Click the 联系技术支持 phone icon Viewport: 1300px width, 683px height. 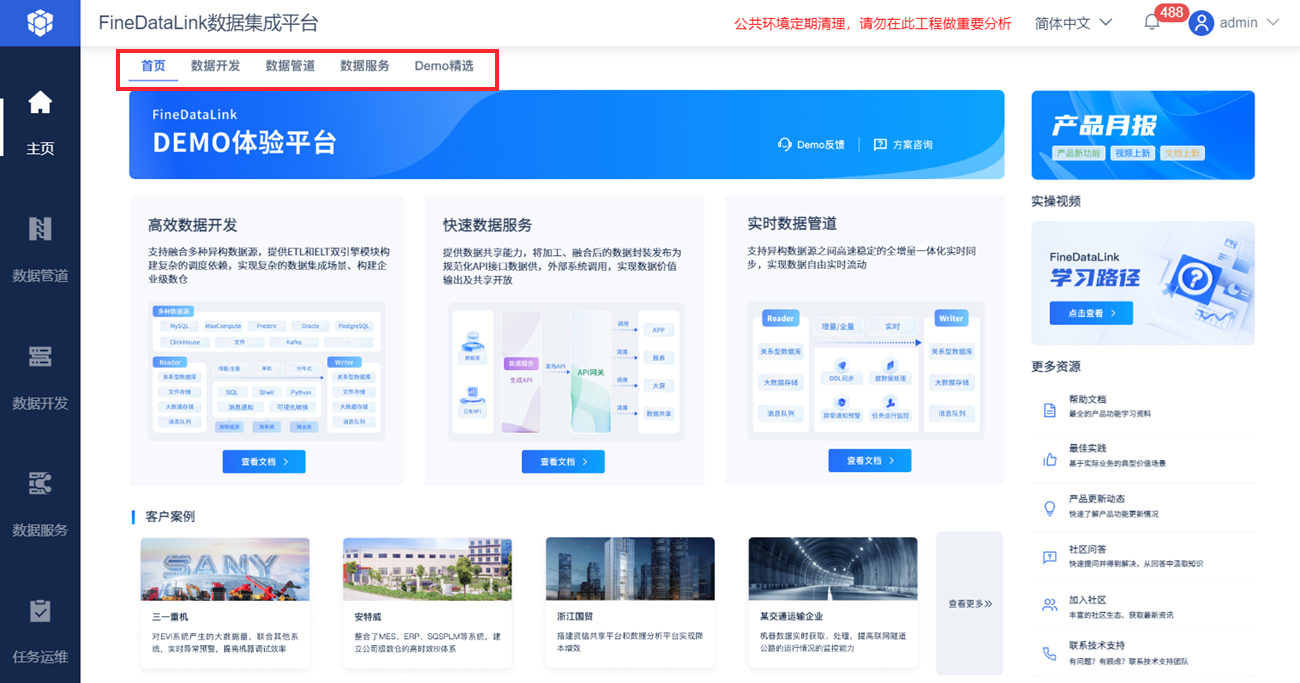click(x=1050, y=653)
